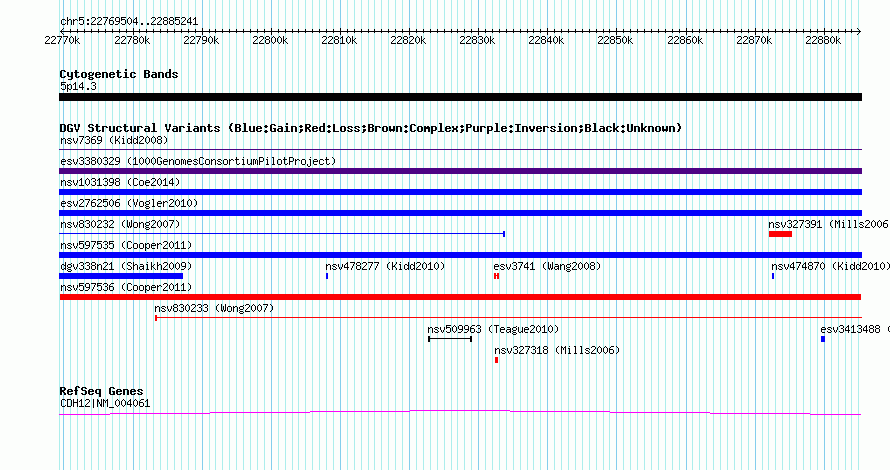Select the dgv338n21 short blue bar
The height and width of the screenshot is (470, 890).
click(121, 276)
